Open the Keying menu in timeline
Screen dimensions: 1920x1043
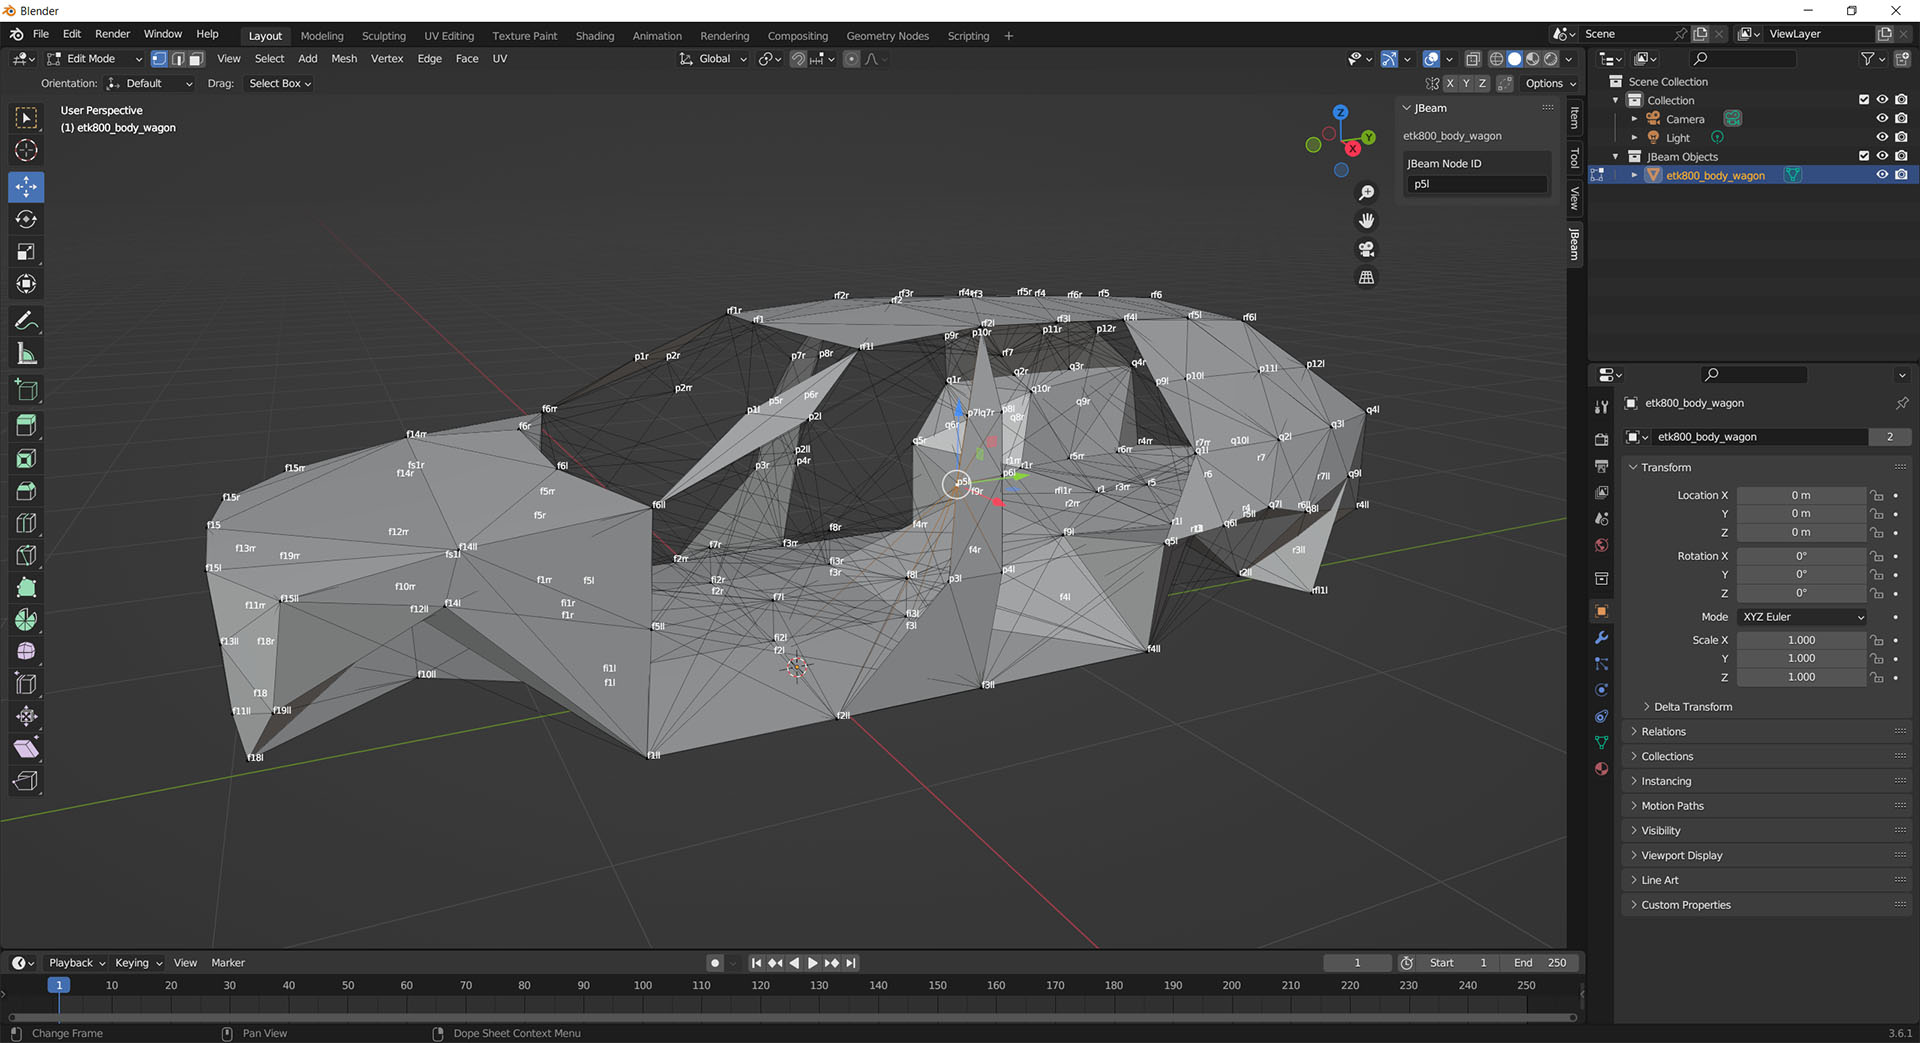pyautogui.click(x=138, y=963)
